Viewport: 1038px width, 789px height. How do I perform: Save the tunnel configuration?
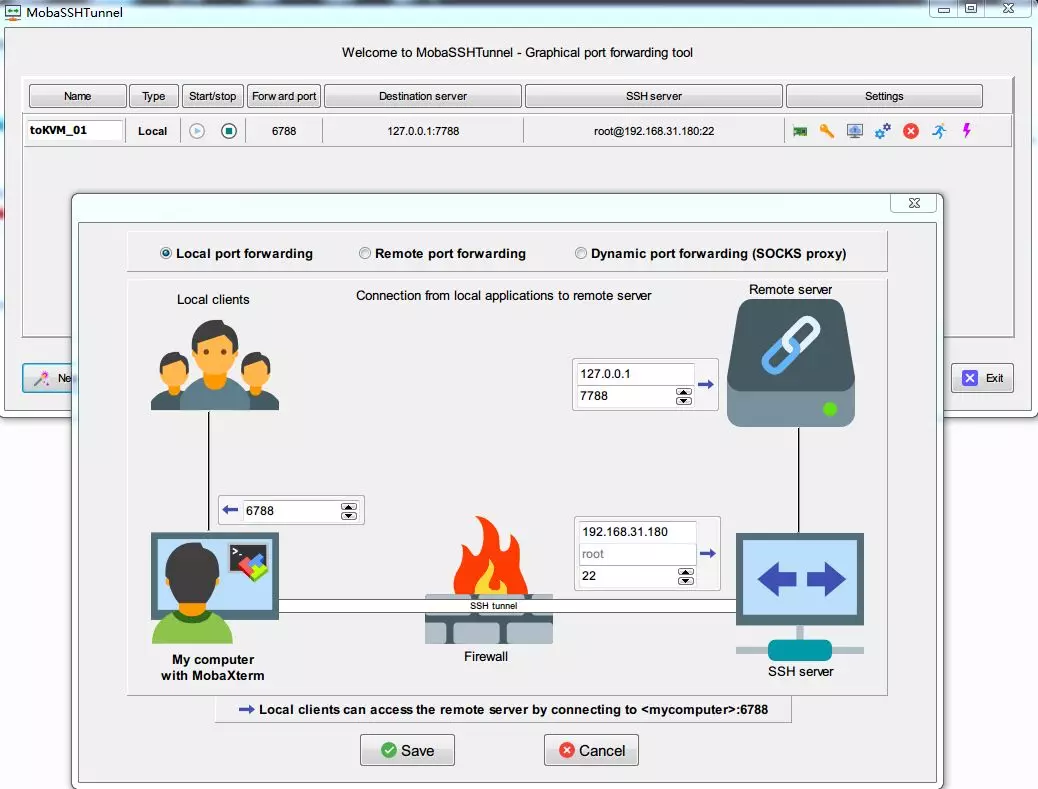(x=407, y=750)
